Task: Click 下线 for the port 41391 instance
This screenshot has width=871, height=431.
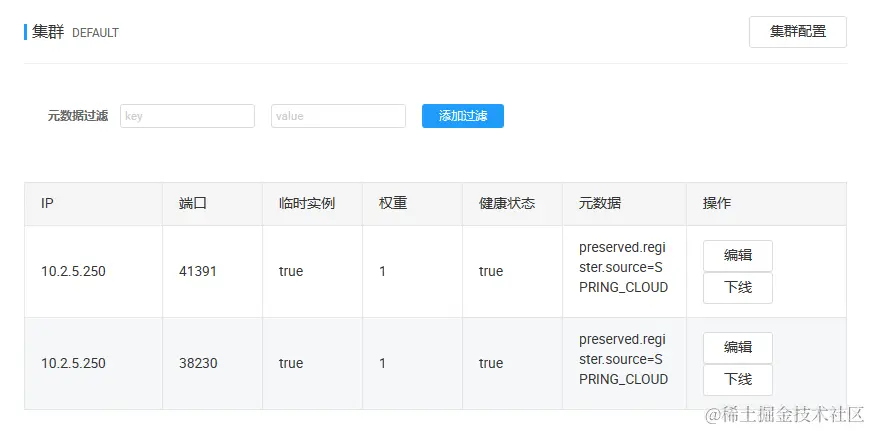Action: click(x=738, y=288)
